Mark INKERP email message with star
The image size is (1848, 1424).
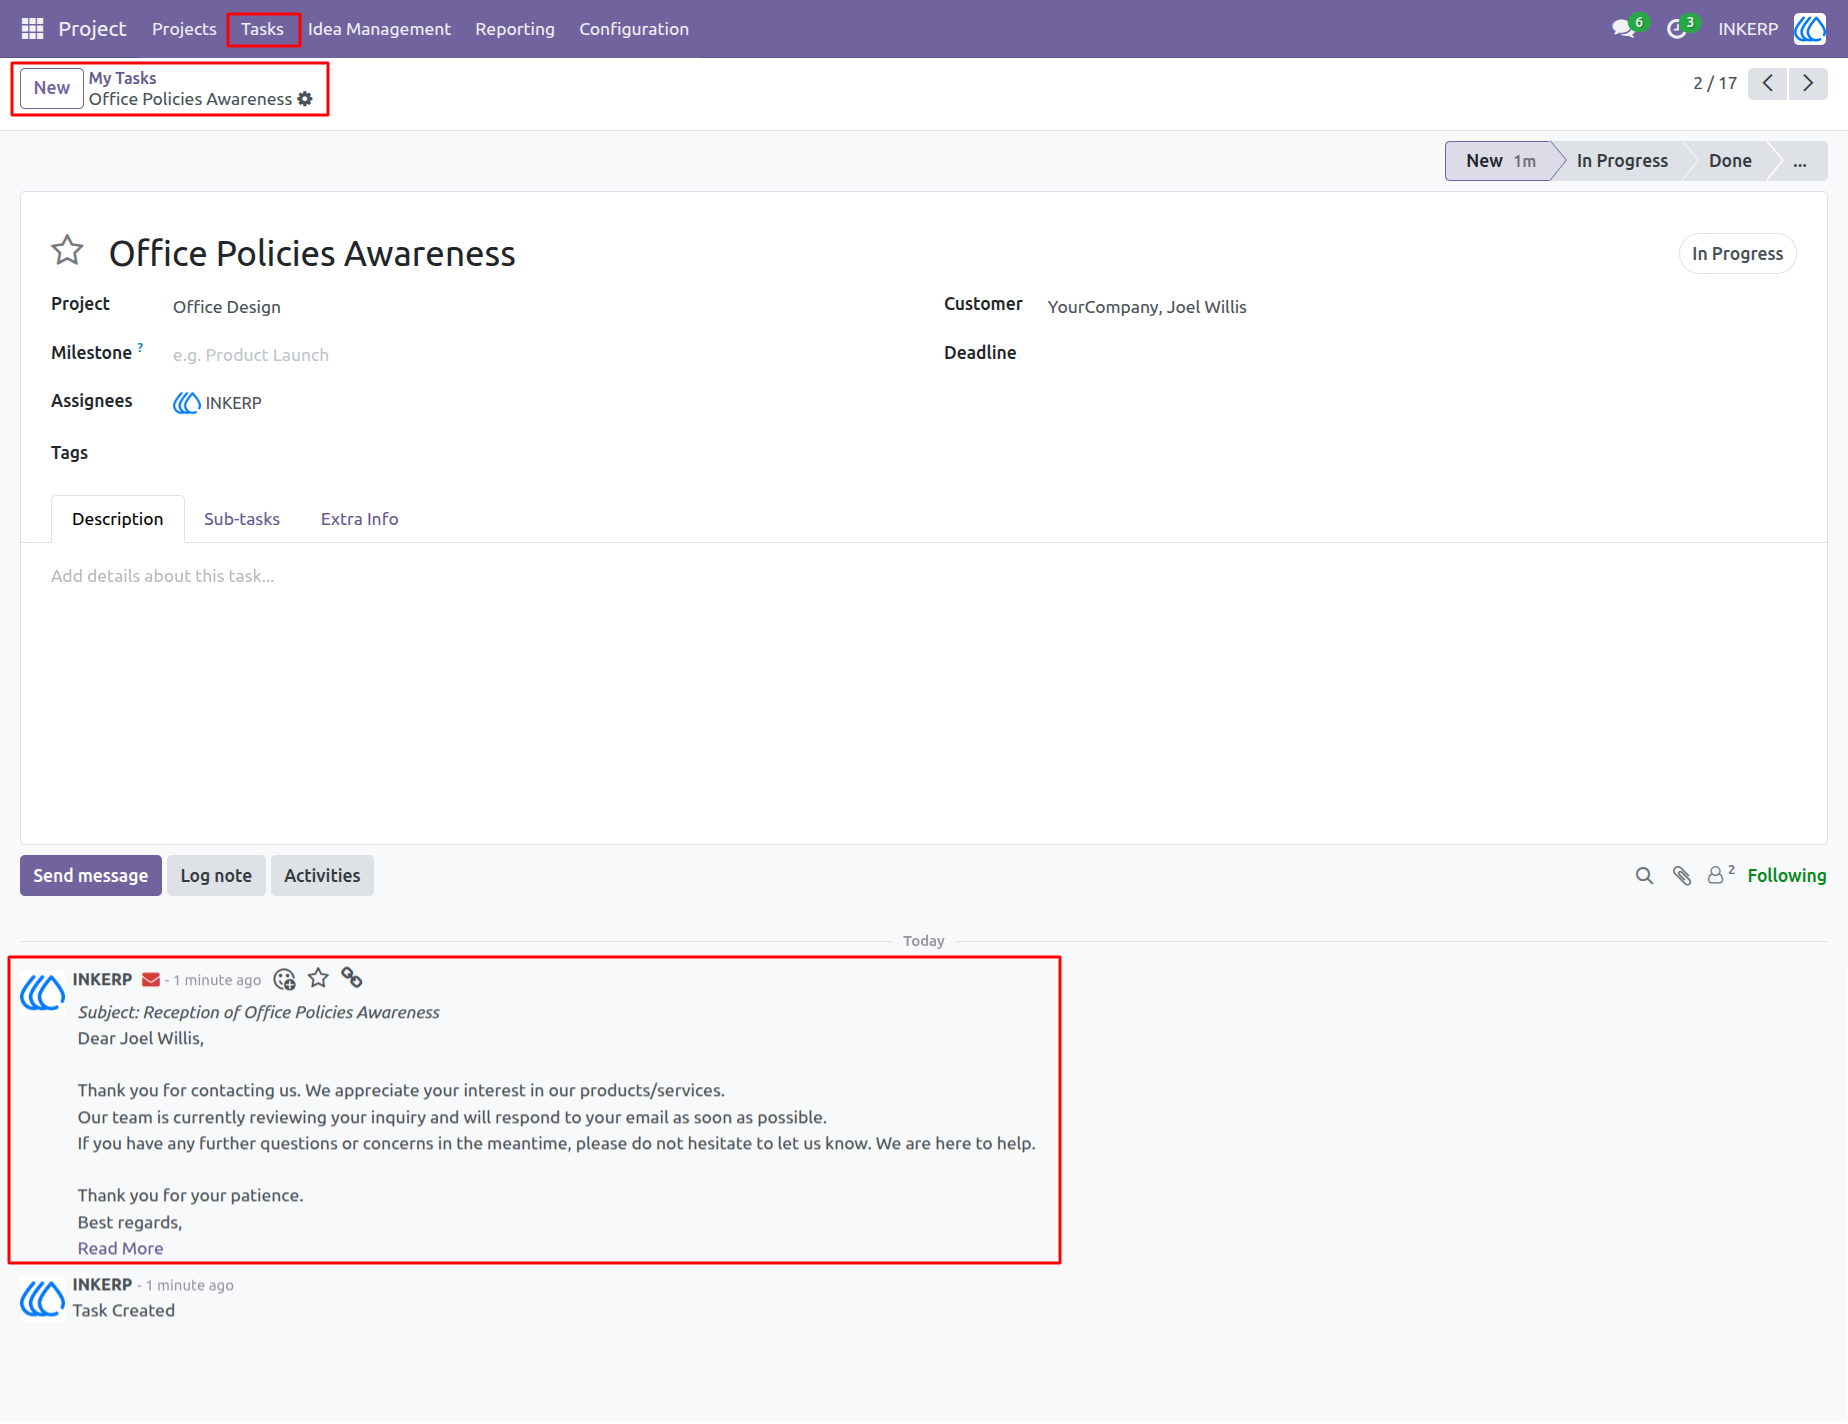[x=318, y=978]
